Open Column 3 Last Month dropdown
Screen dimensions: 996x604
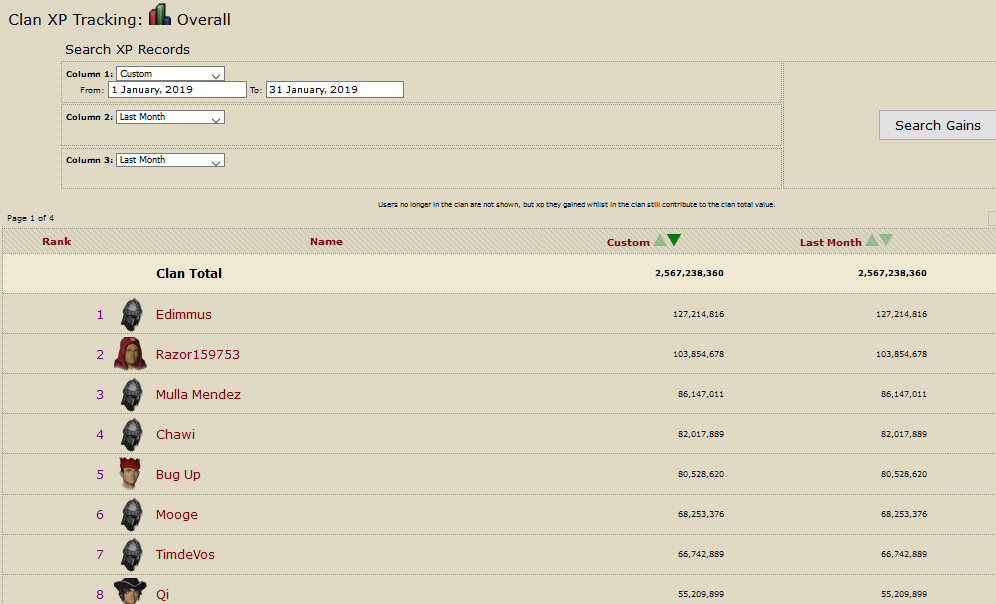pyautogui.click(x=170, y=160)
